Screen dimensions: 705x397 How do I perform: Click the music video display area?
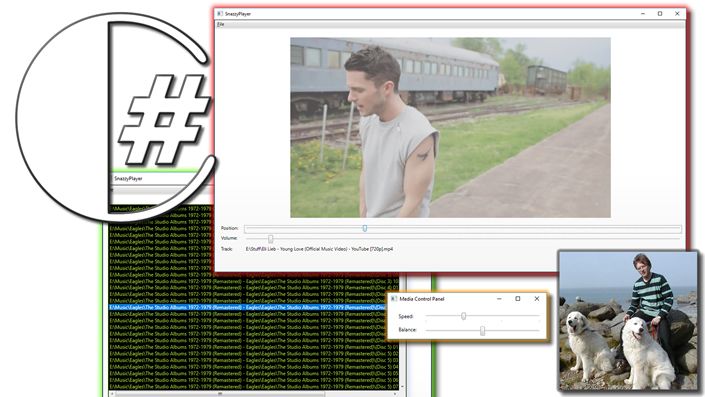click(450, 128)
